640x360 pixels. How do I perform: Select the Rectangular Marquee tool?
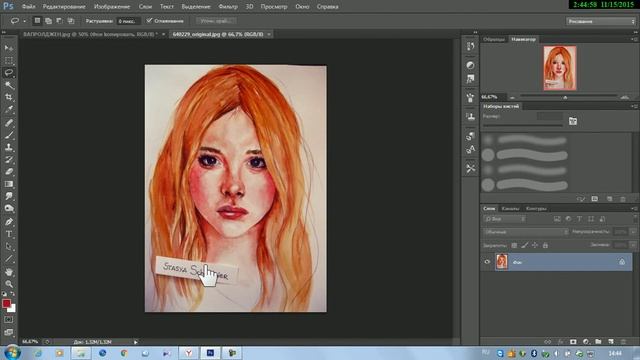point(9,60)
